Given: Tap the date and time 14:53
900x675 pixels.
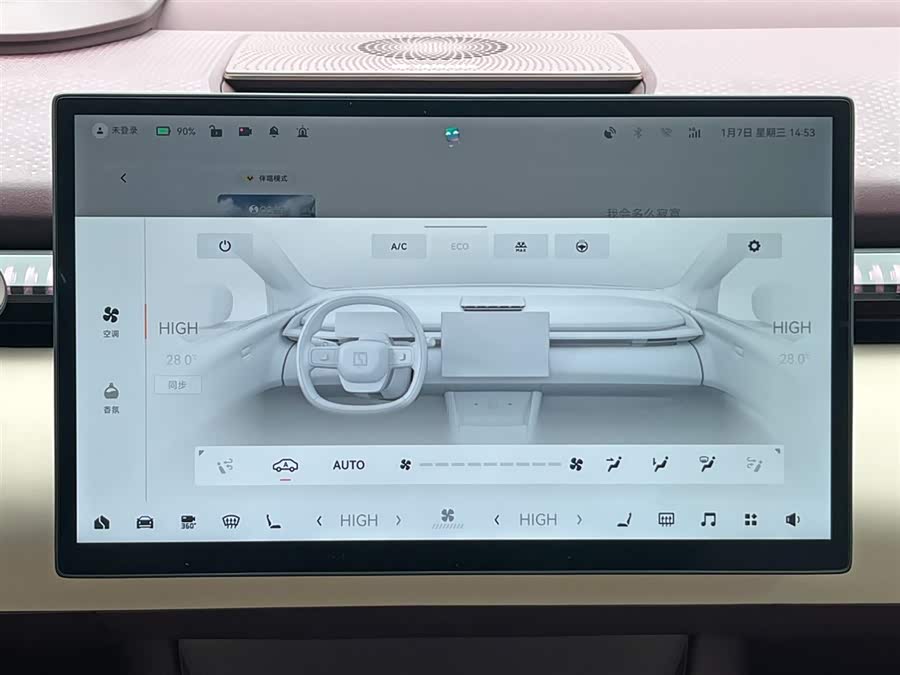Looking at the screenshot, I should click(768, 133).
